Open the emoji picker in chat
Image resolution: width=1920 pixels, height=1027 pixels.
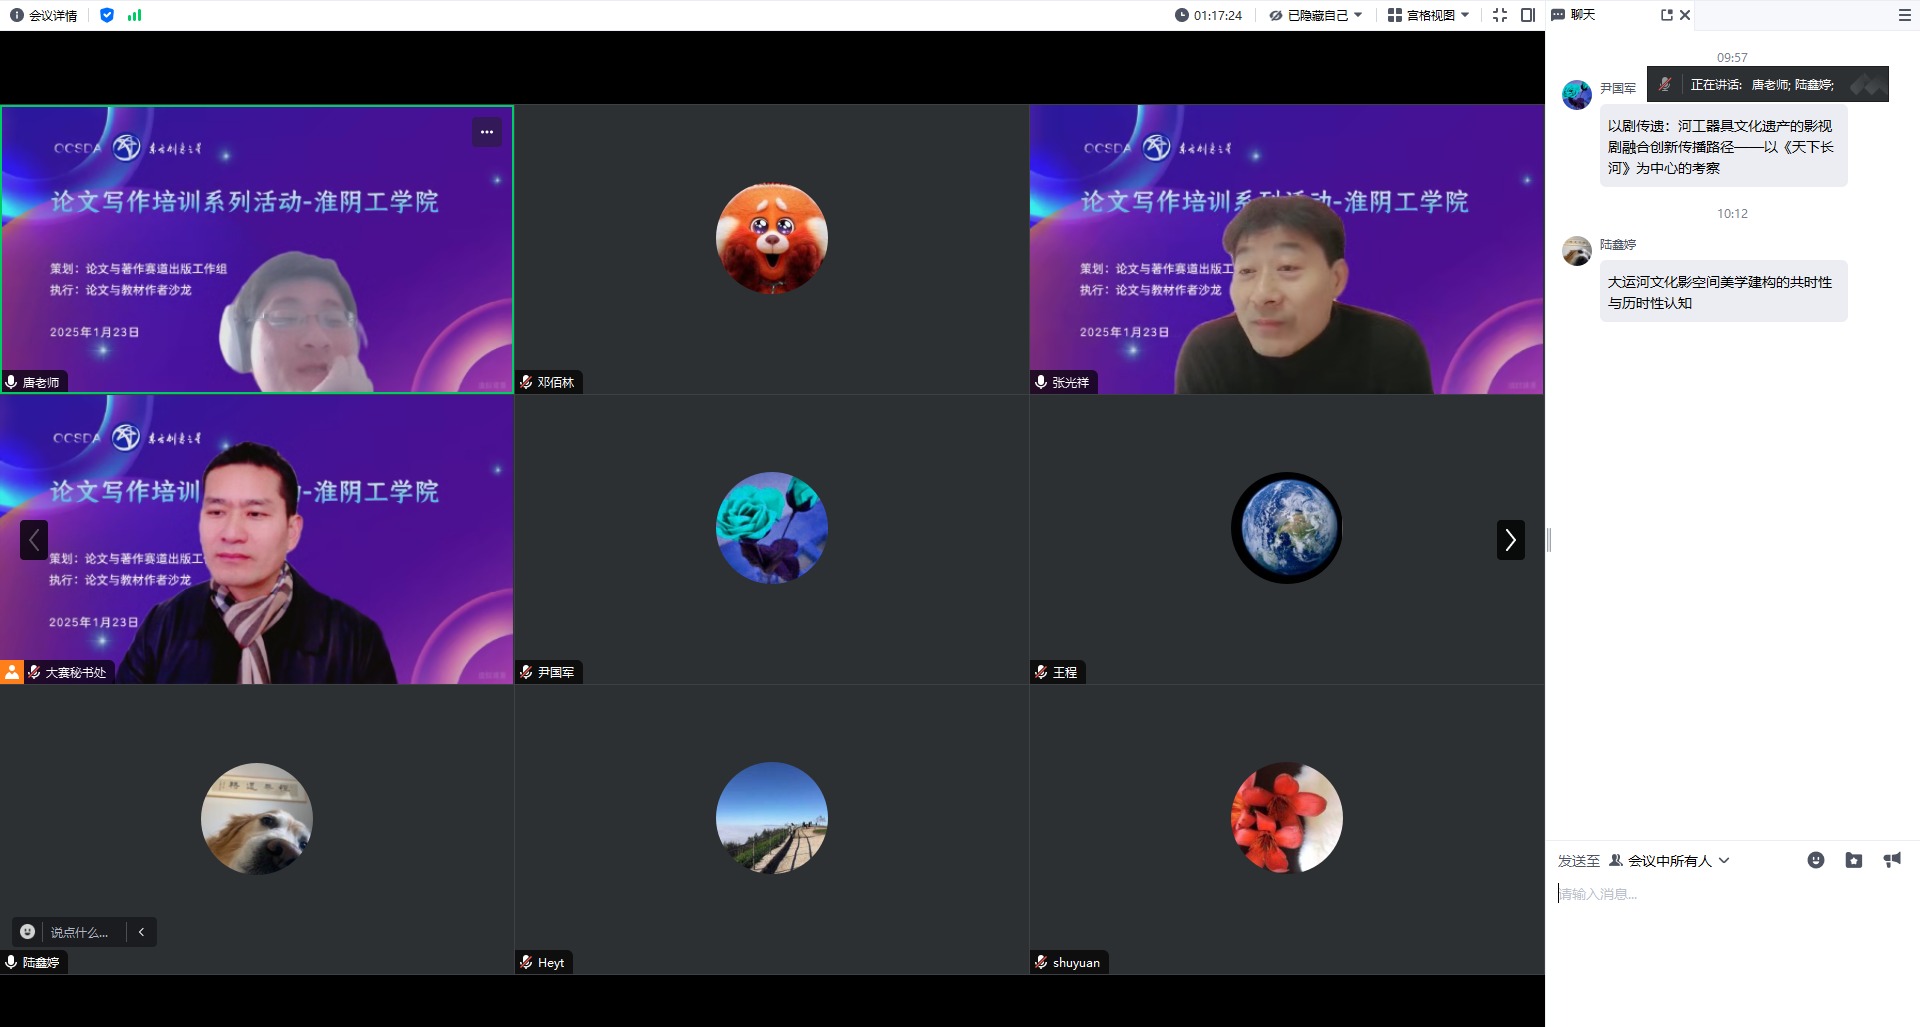[1815, 860]
